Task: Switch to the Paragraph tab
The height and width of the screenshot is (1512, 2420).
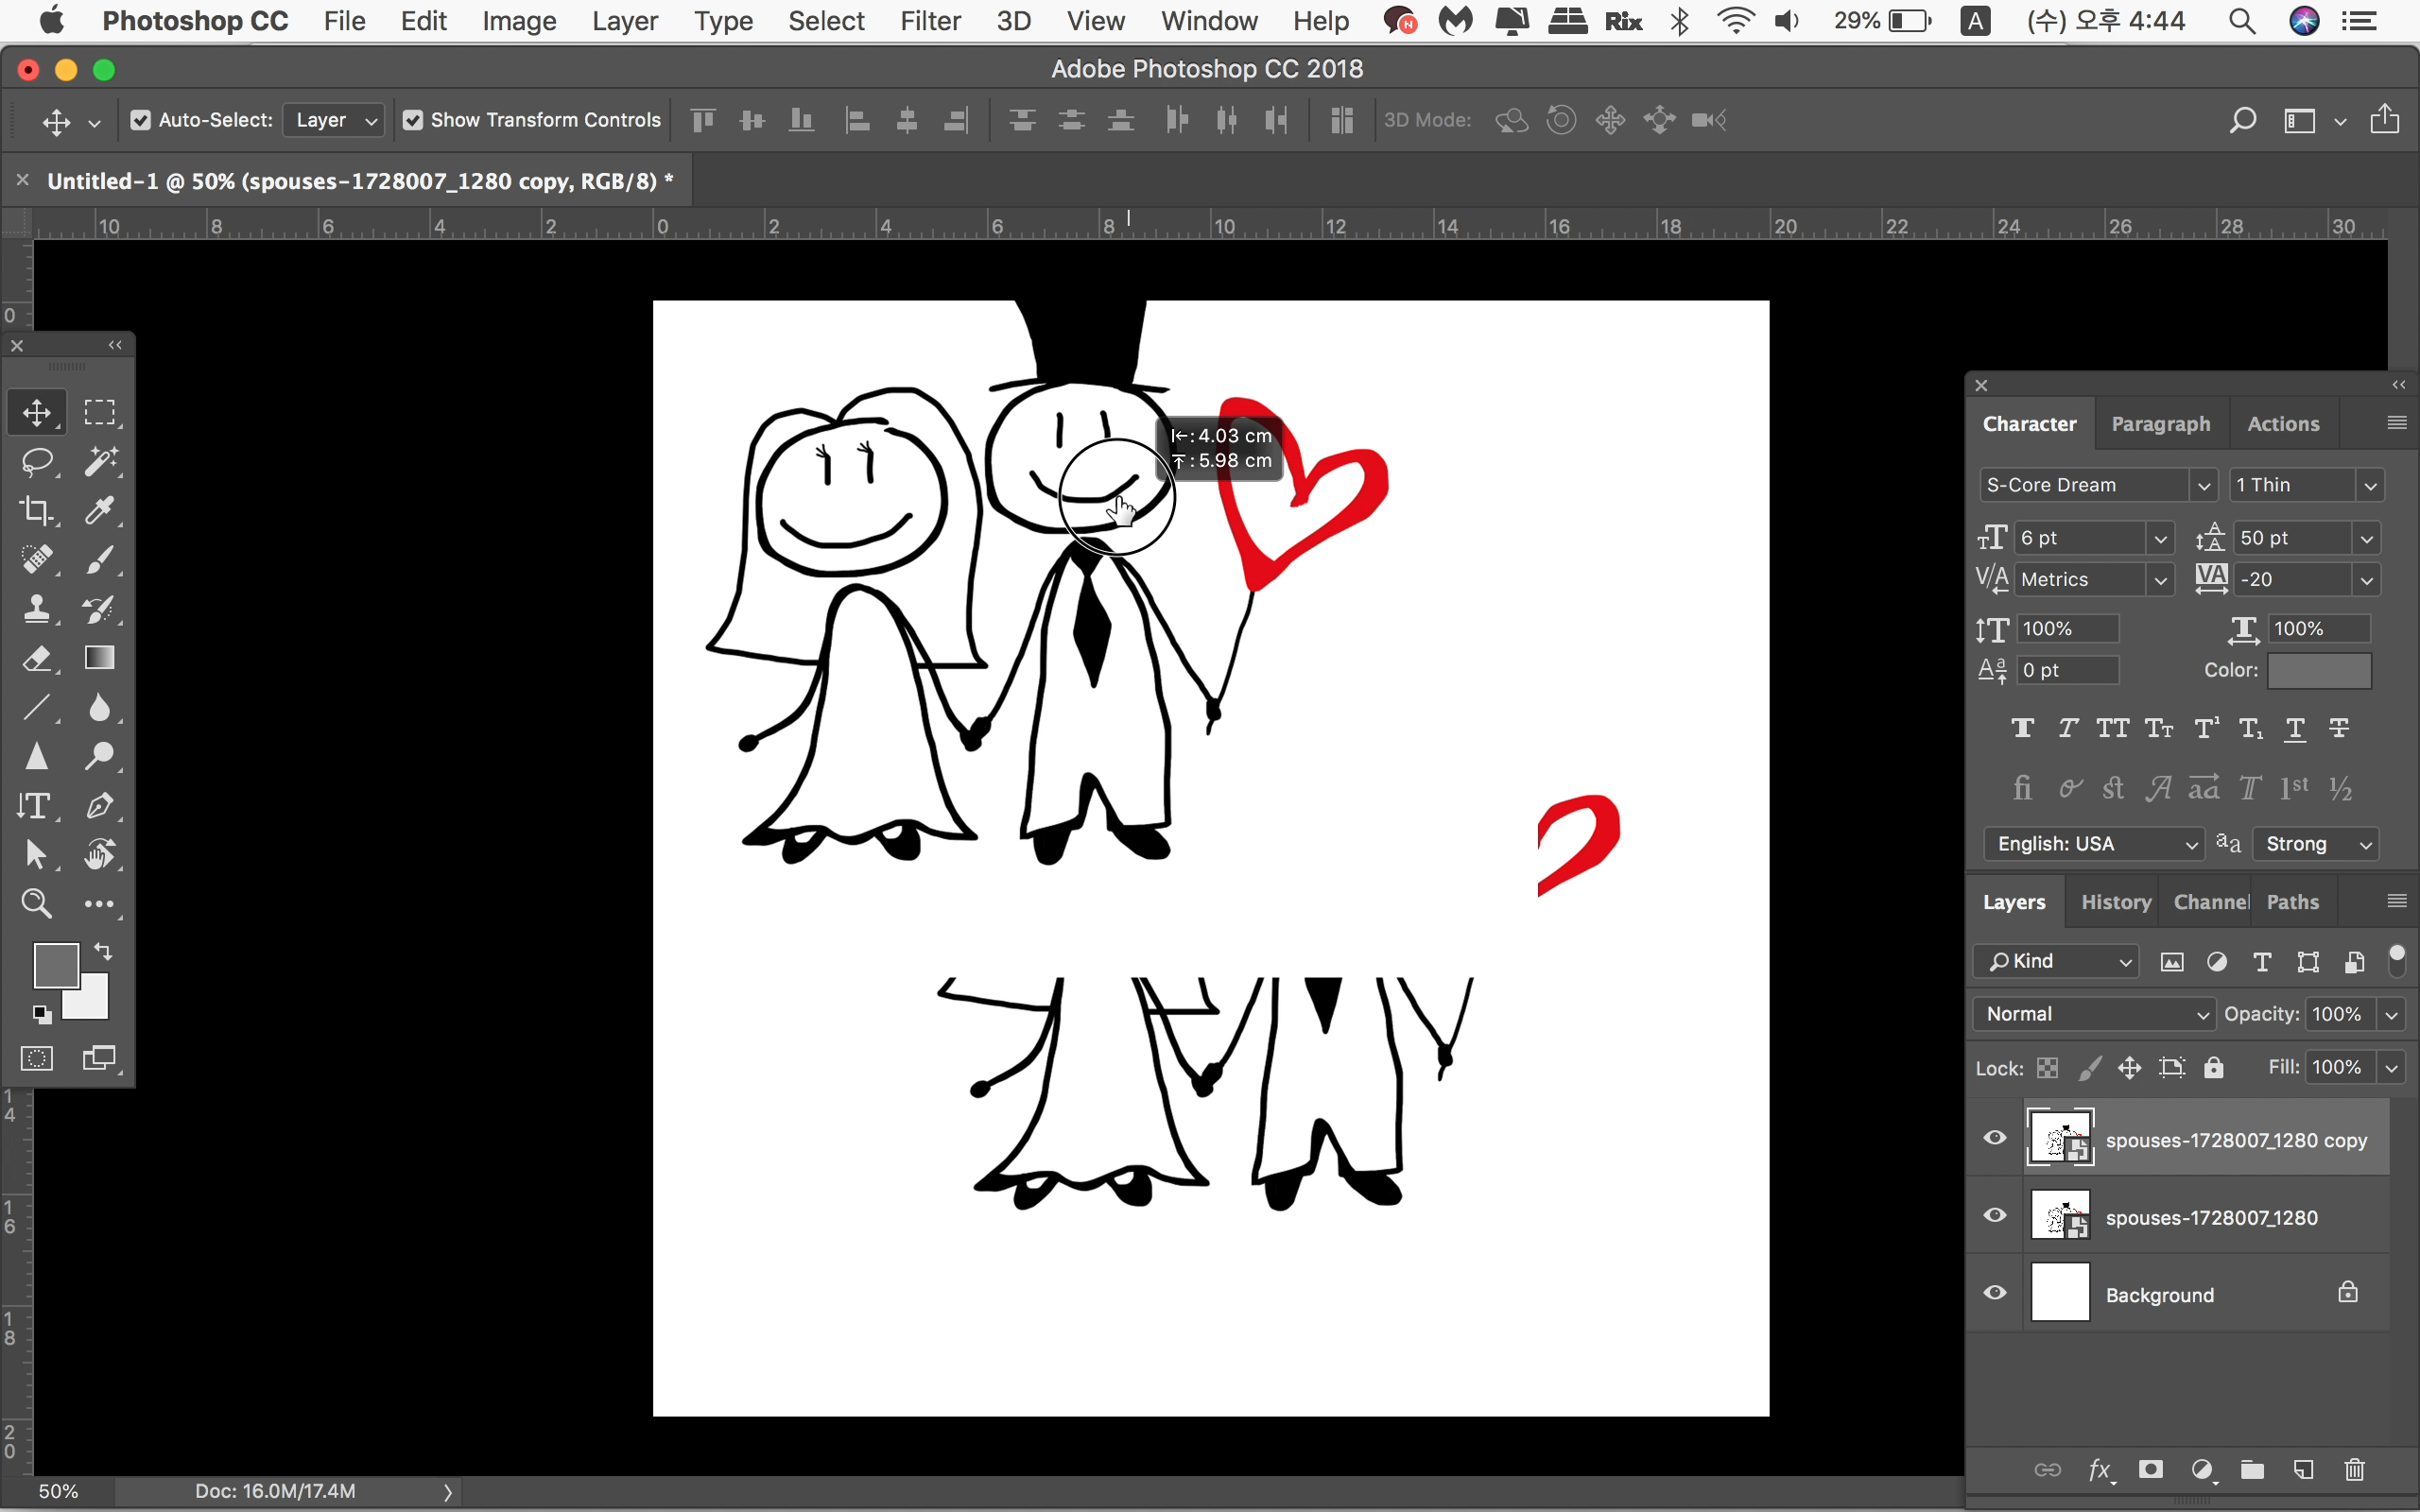Action: coord(2160,424)
